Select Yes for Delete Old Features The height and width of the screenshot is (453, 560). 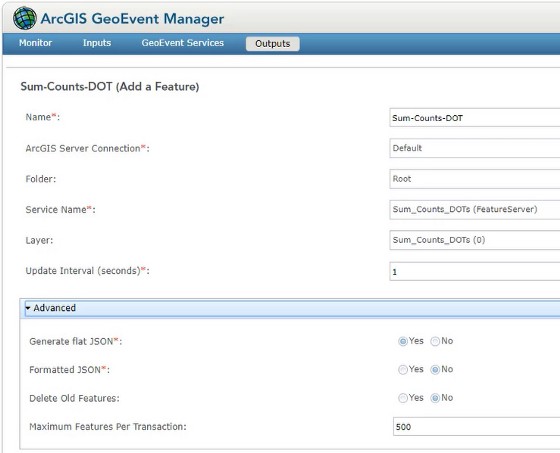pos(402,398)
